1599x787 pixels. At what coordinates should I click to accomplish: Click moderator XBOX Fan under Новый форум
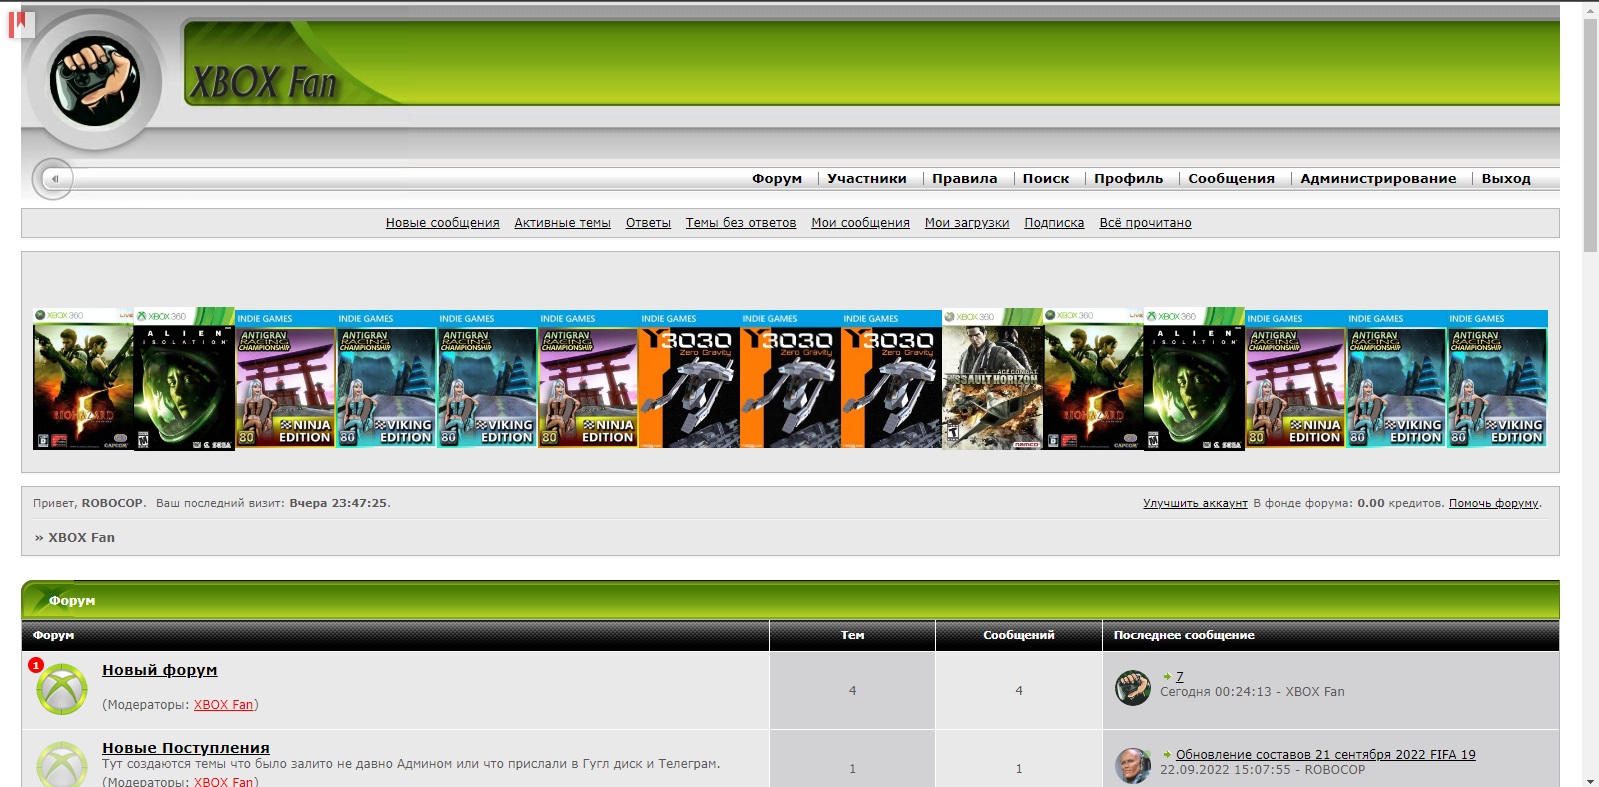coord(224,705)
